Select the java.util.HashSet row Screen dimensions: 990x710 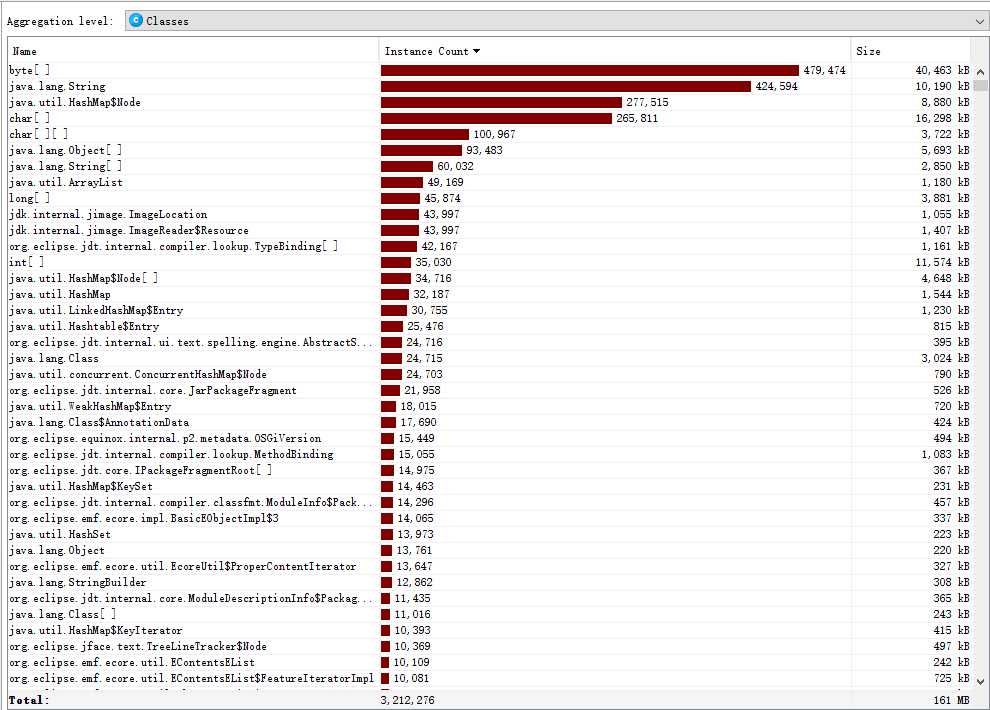click(489, 534)
